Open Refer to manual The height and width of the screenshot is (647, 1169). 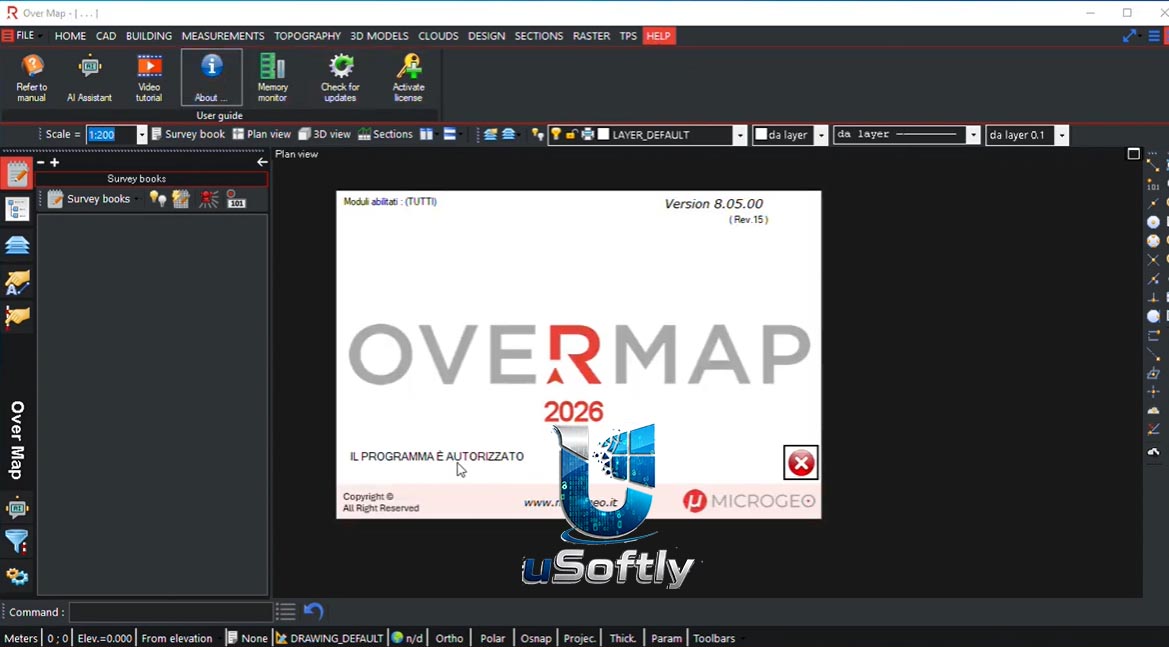tap(31, 78)
